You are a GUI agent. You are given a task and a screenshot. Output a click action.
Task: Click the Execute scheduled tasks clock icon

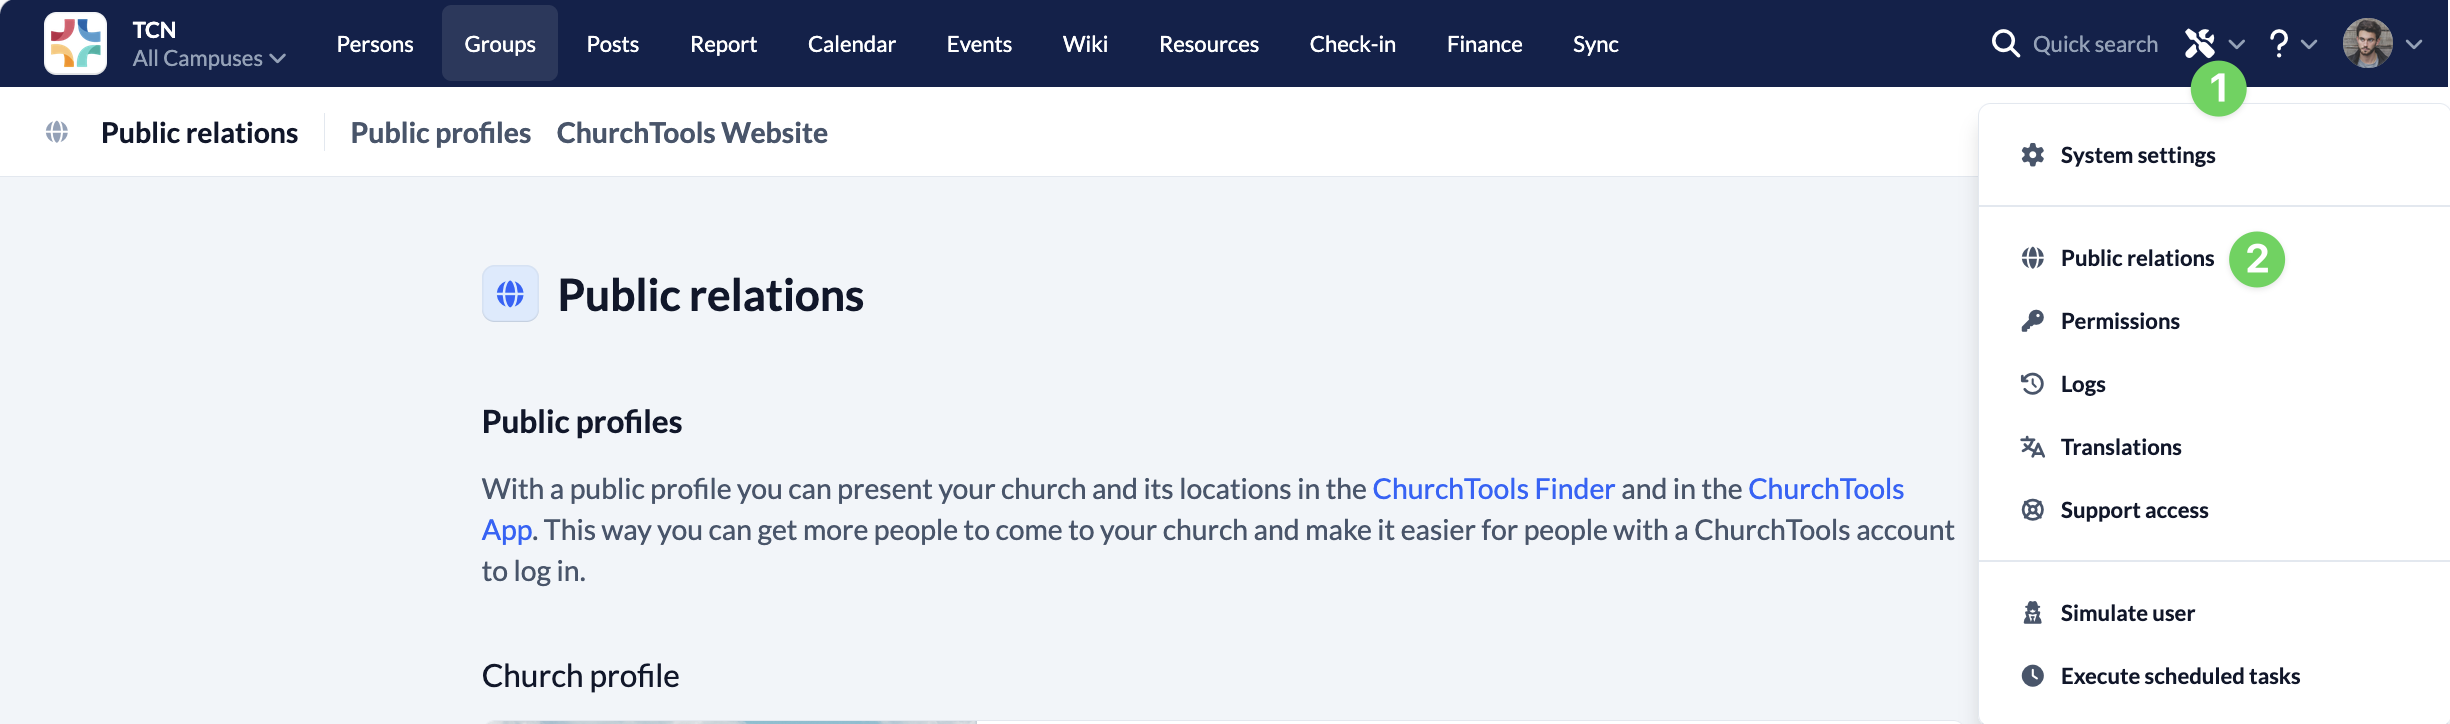[2033, 676]
